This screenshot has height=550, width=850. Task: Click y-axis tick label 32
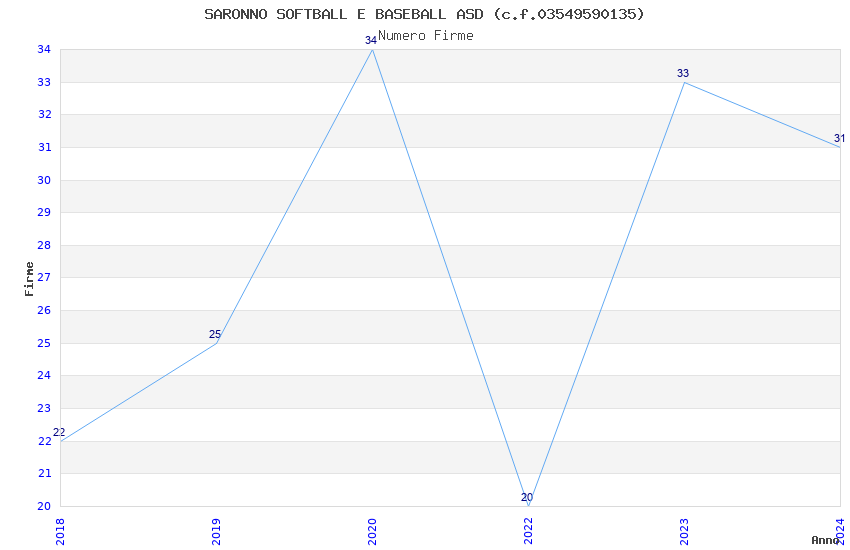point(44,114)
